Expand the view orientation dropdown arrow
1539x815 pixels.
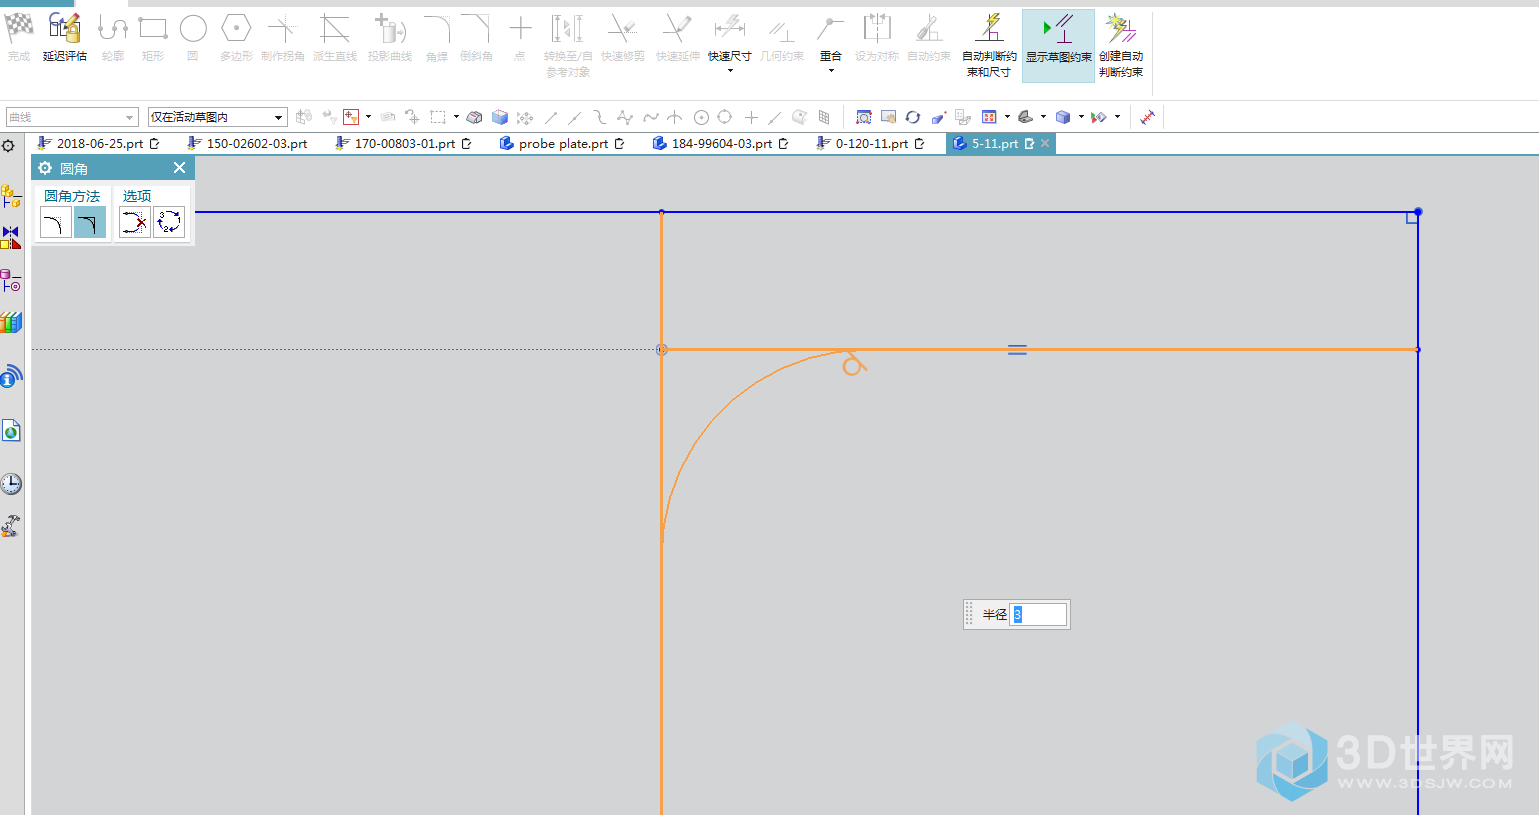[x=1043, y=117]
